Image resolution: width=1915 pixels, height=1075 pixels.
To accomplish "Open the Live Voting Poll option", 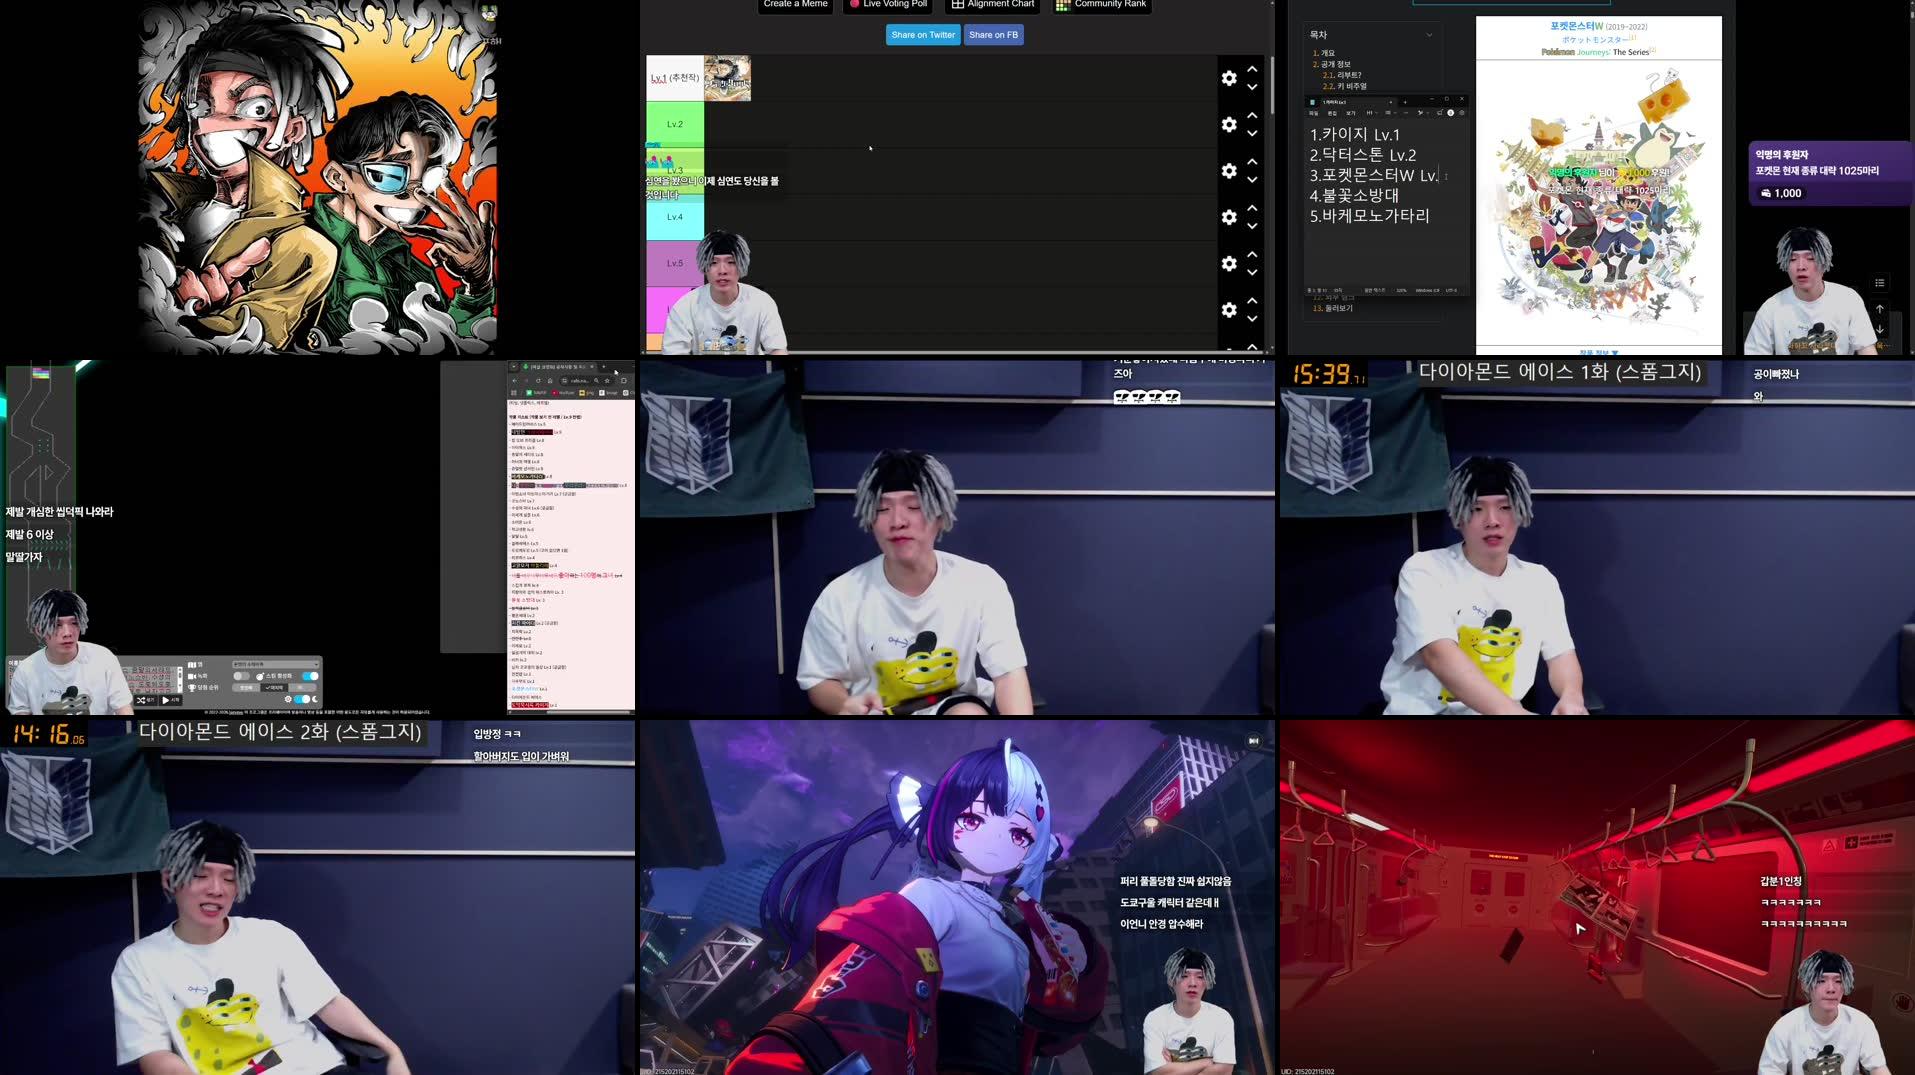I will pos(888,5).
